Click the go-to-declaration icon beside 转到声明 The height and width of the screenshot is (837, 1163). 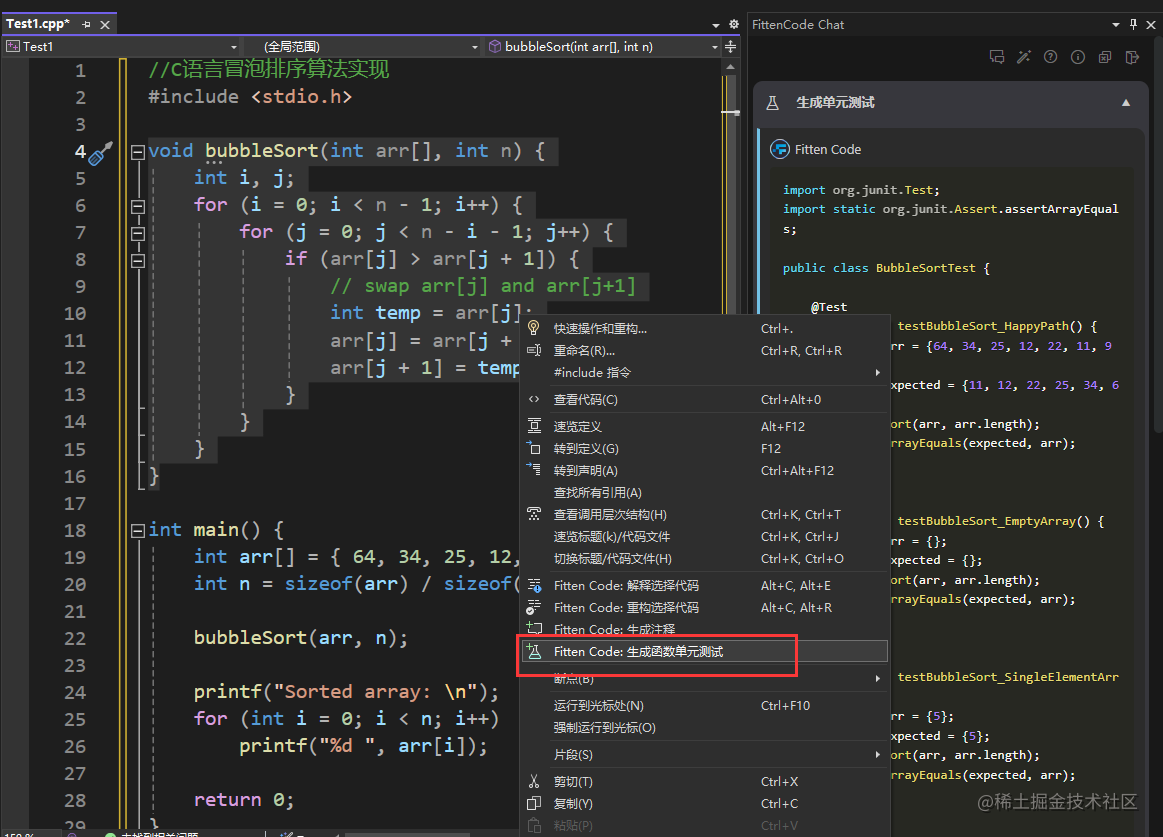pyautogui.click(x=534, y=470)
